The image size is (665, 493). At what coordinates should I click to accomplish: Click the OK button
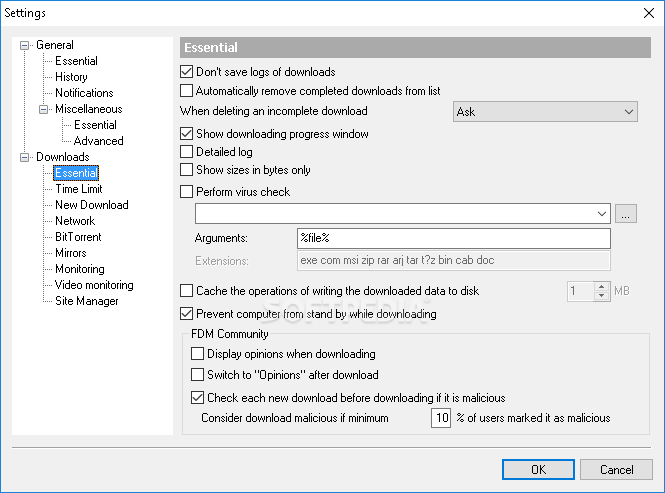pyautogui.click(x=538, y=470)
